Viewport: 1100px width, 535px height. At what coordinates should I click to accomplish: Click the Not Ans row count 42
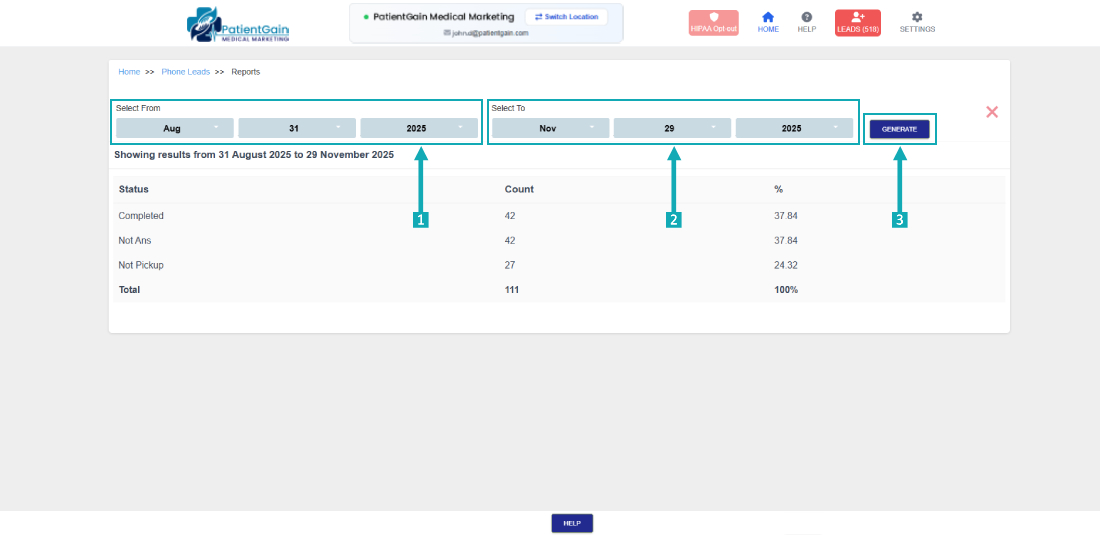point(510,241)
